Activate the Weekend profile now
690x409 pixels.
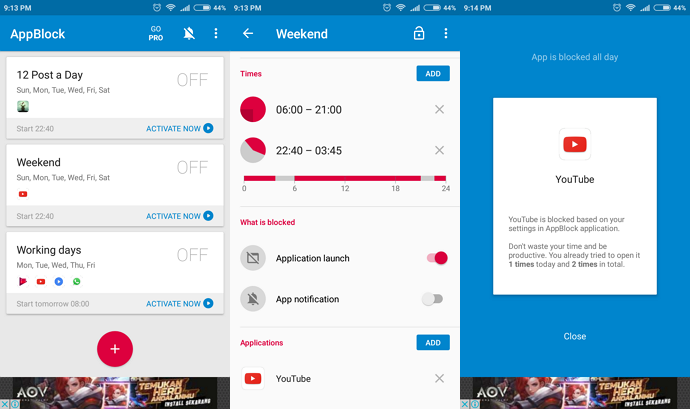click(x=180, y=216)
